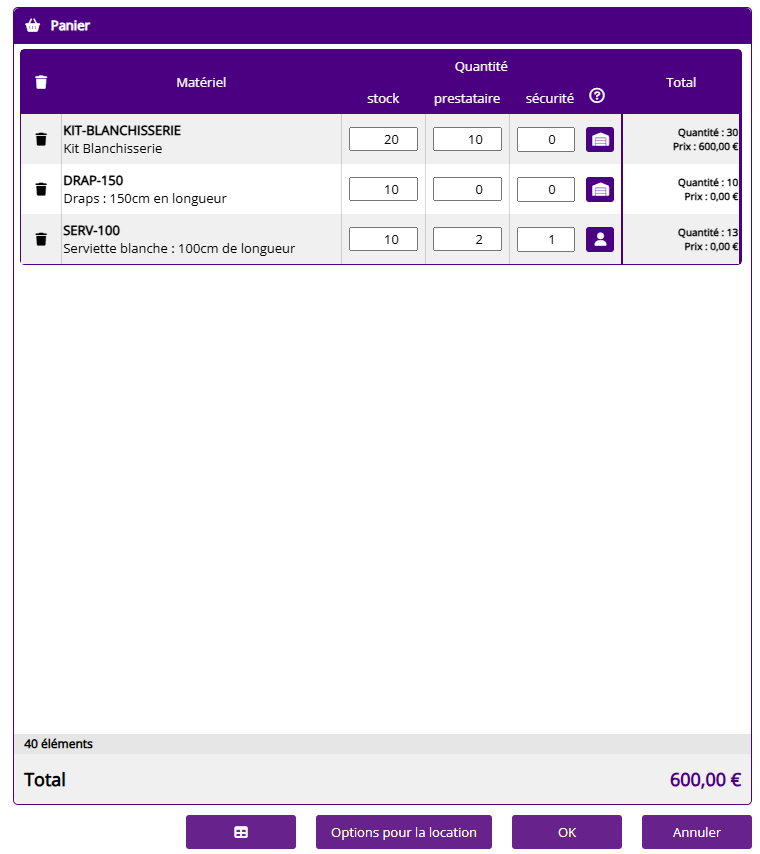Click the person icon for SERV-100
This screenshot has width=760, height=854.
tap(600, 240)
